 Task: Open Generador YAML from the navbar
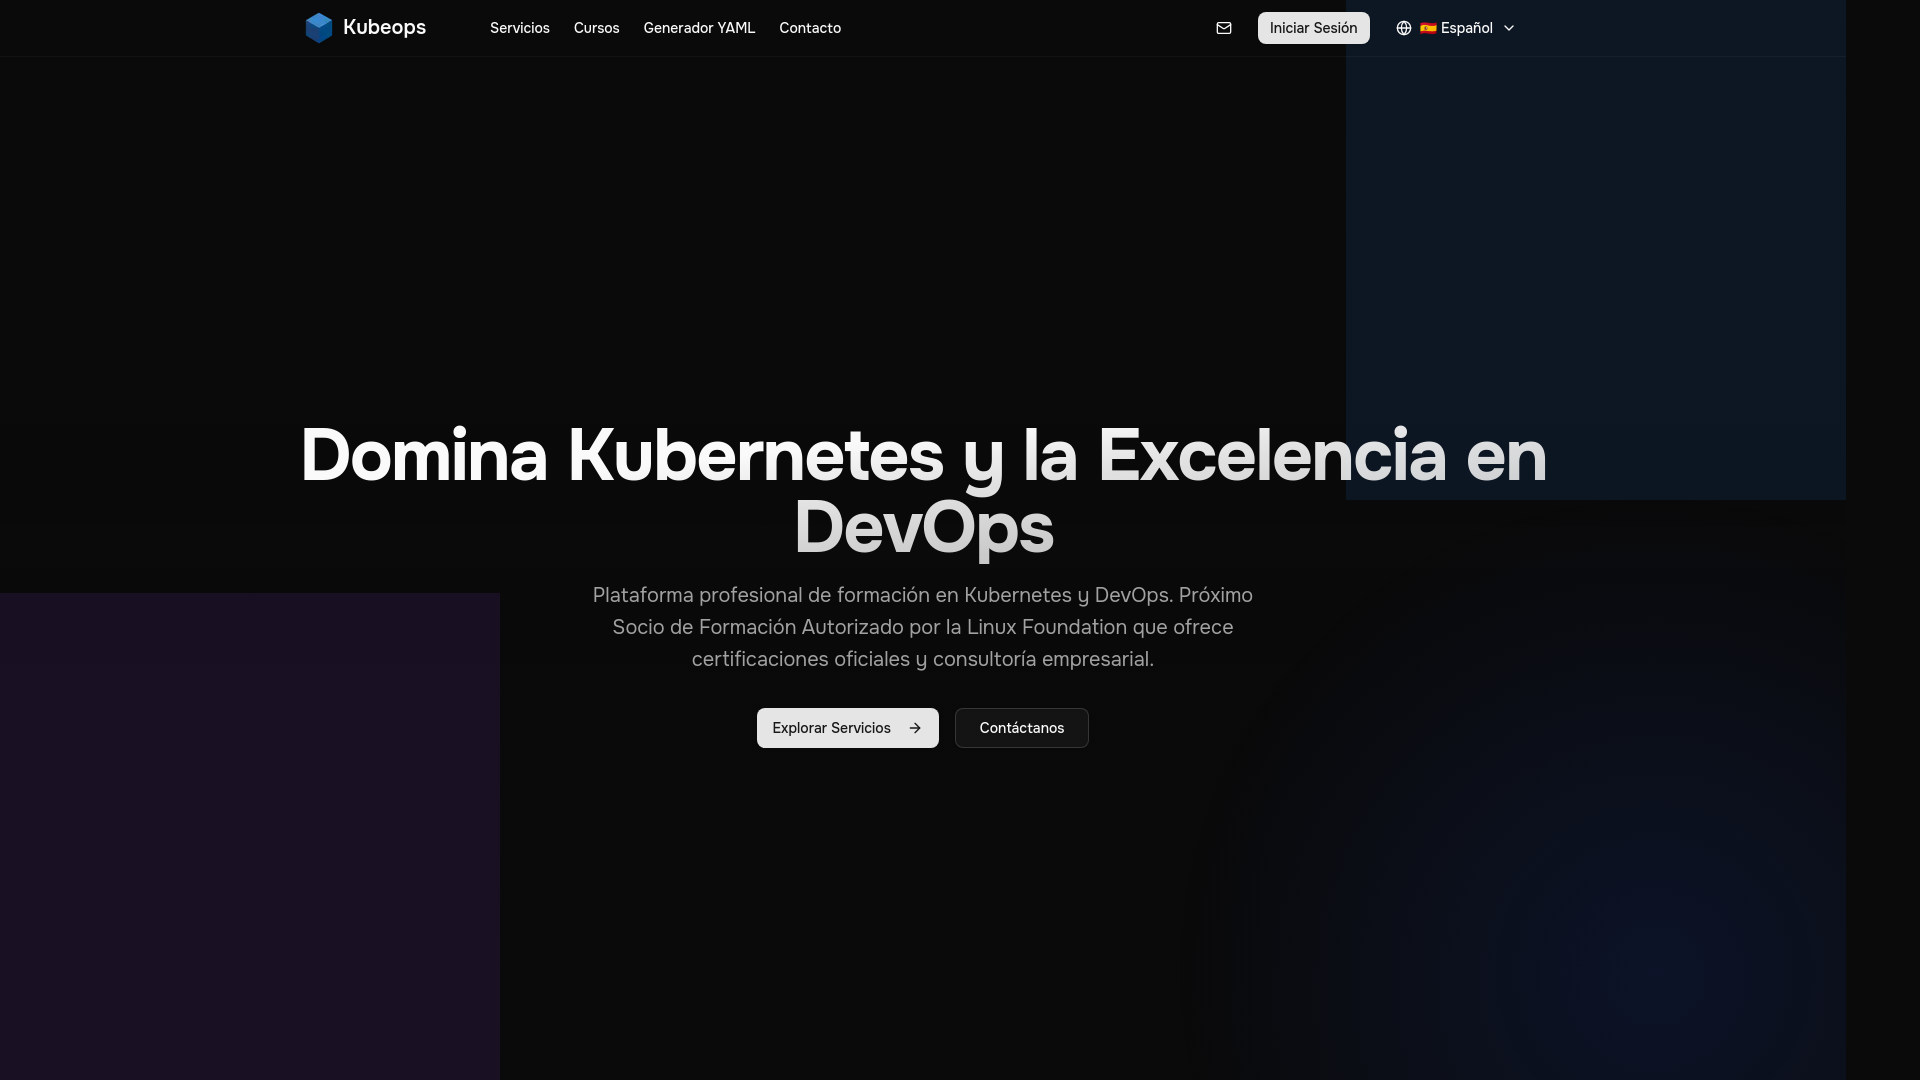[x=699, y=28]
